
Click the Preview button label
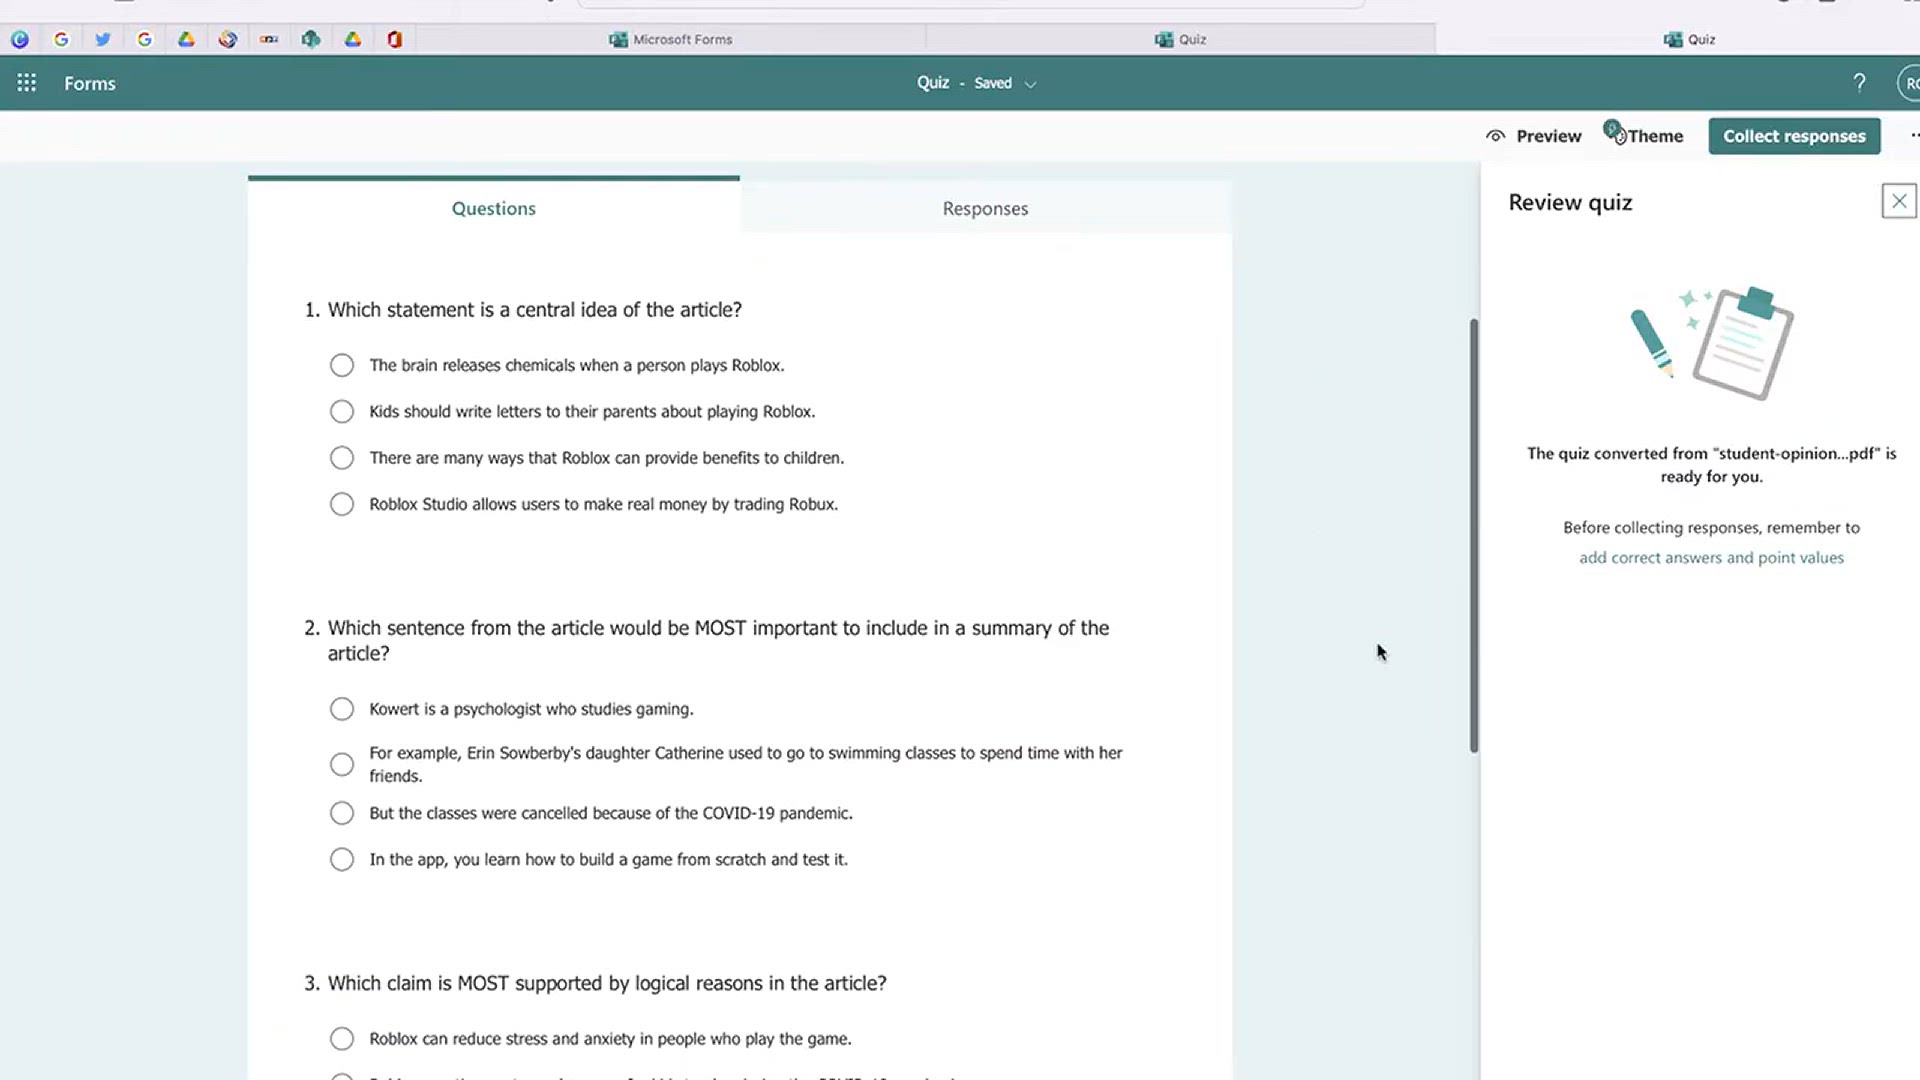(x=1549, y=136)
